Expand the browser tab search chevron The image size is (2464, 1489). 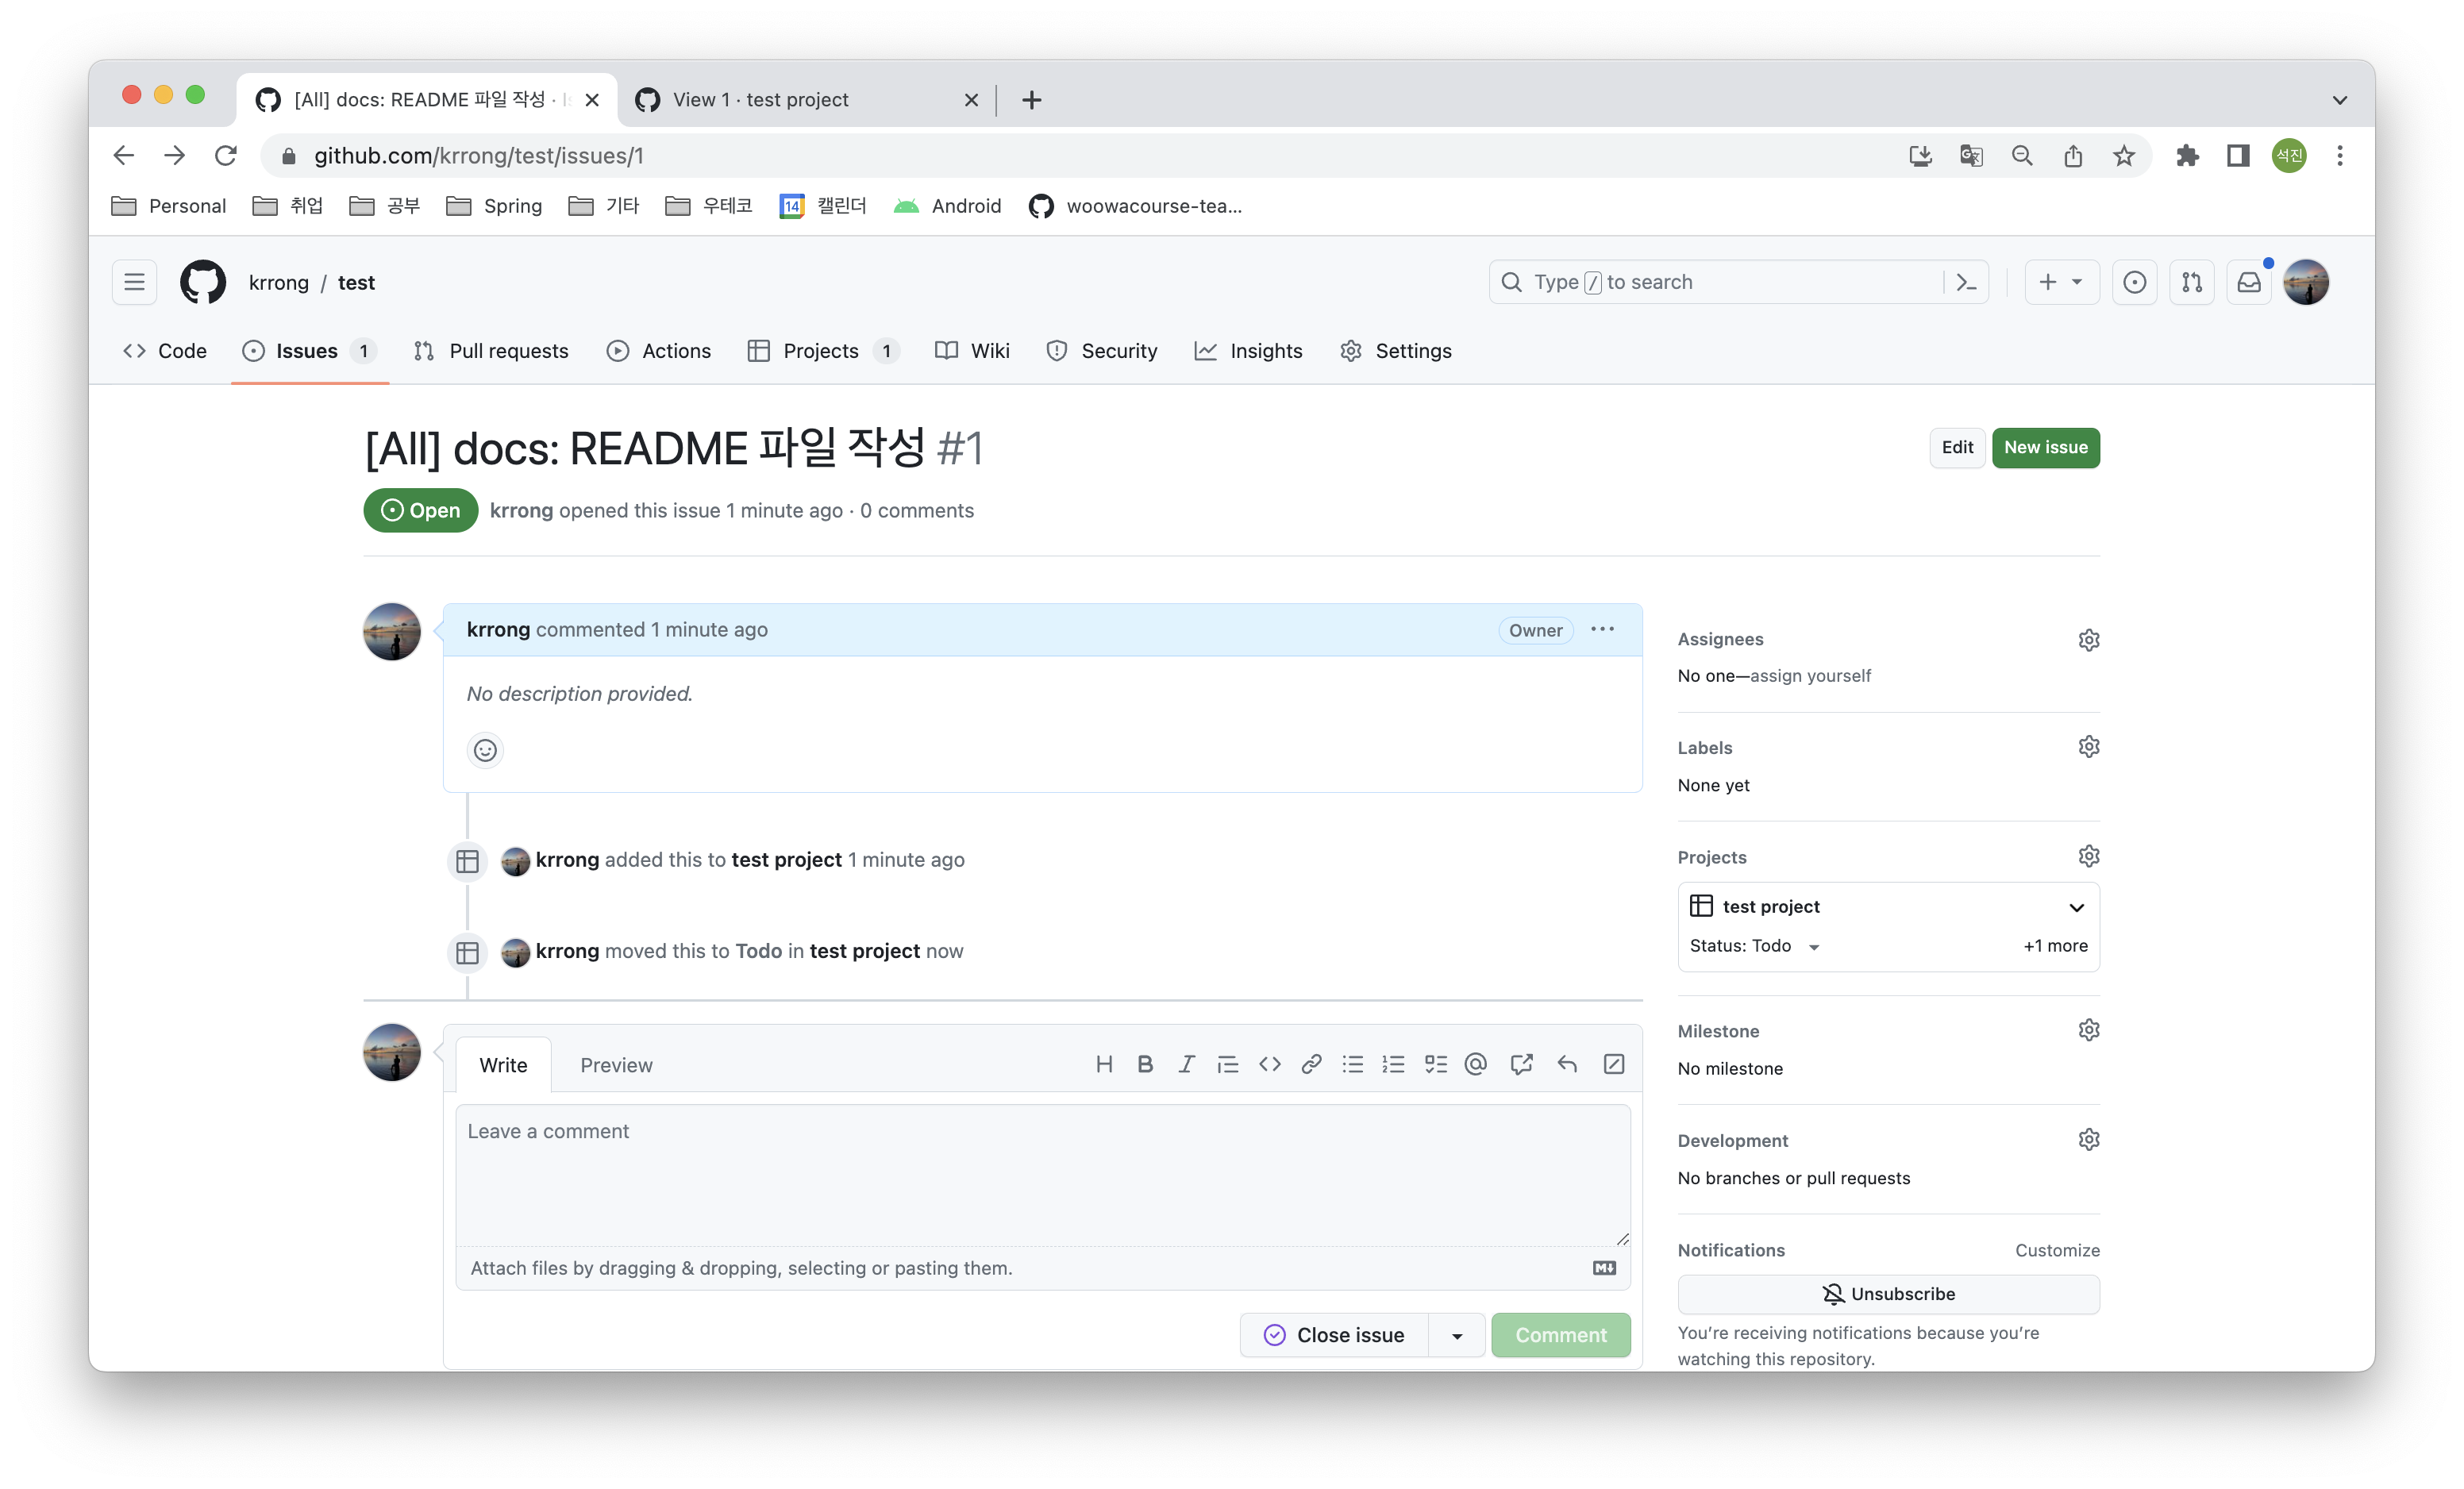[2339, 100]
